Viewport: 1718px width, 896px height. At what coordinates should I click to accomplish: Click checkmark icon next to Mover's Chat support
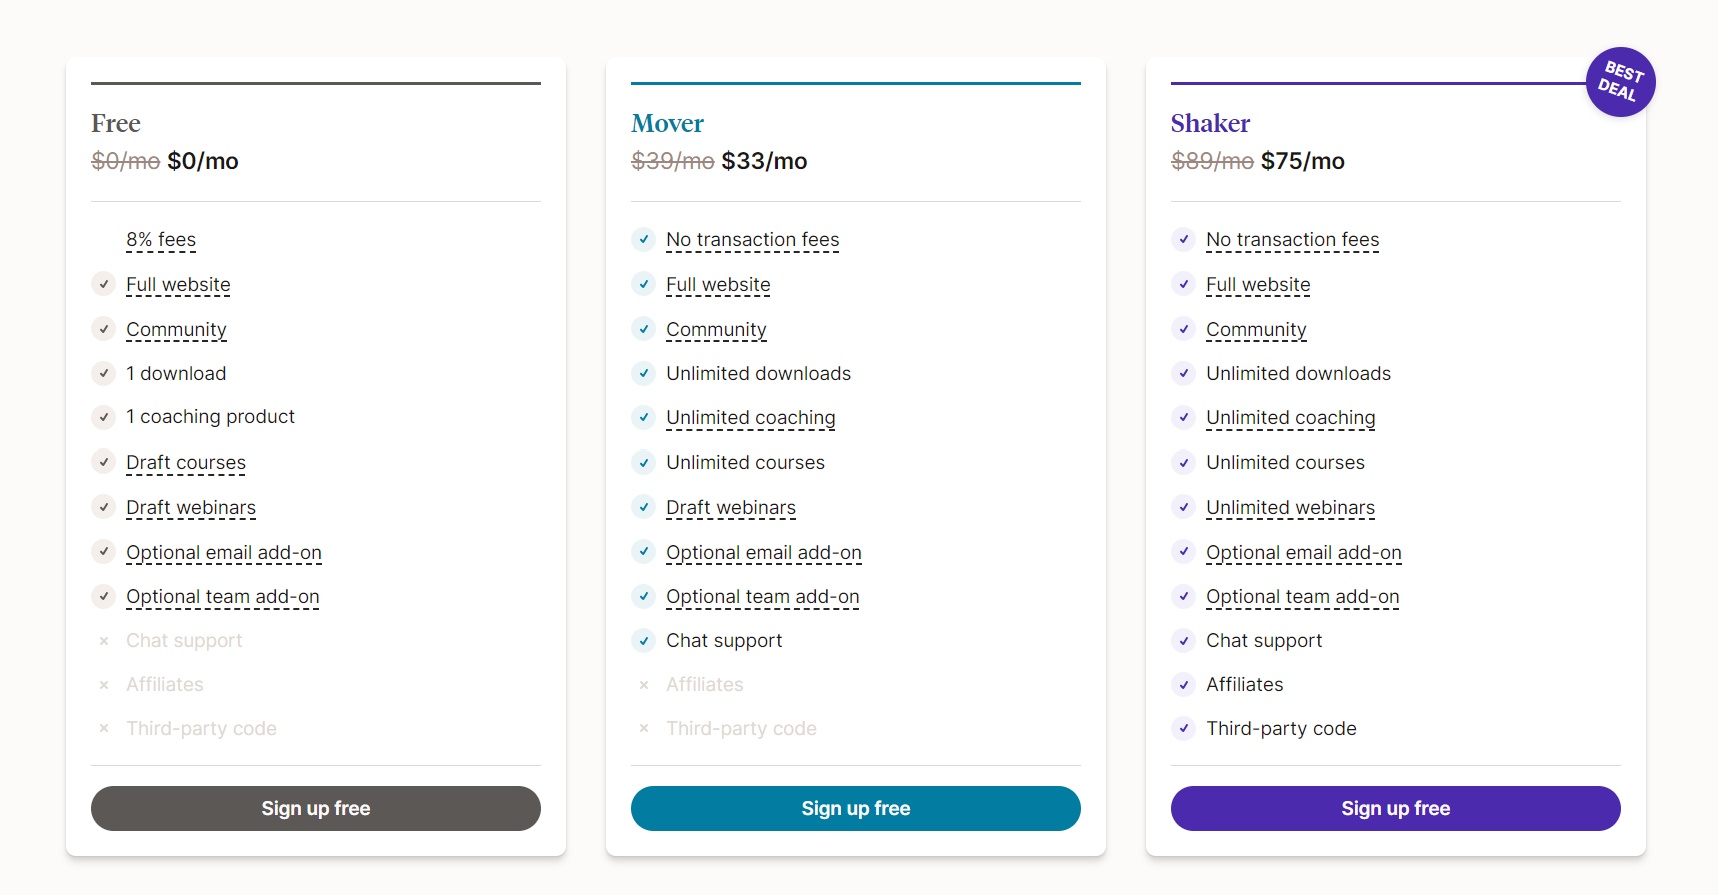[644, 640]
